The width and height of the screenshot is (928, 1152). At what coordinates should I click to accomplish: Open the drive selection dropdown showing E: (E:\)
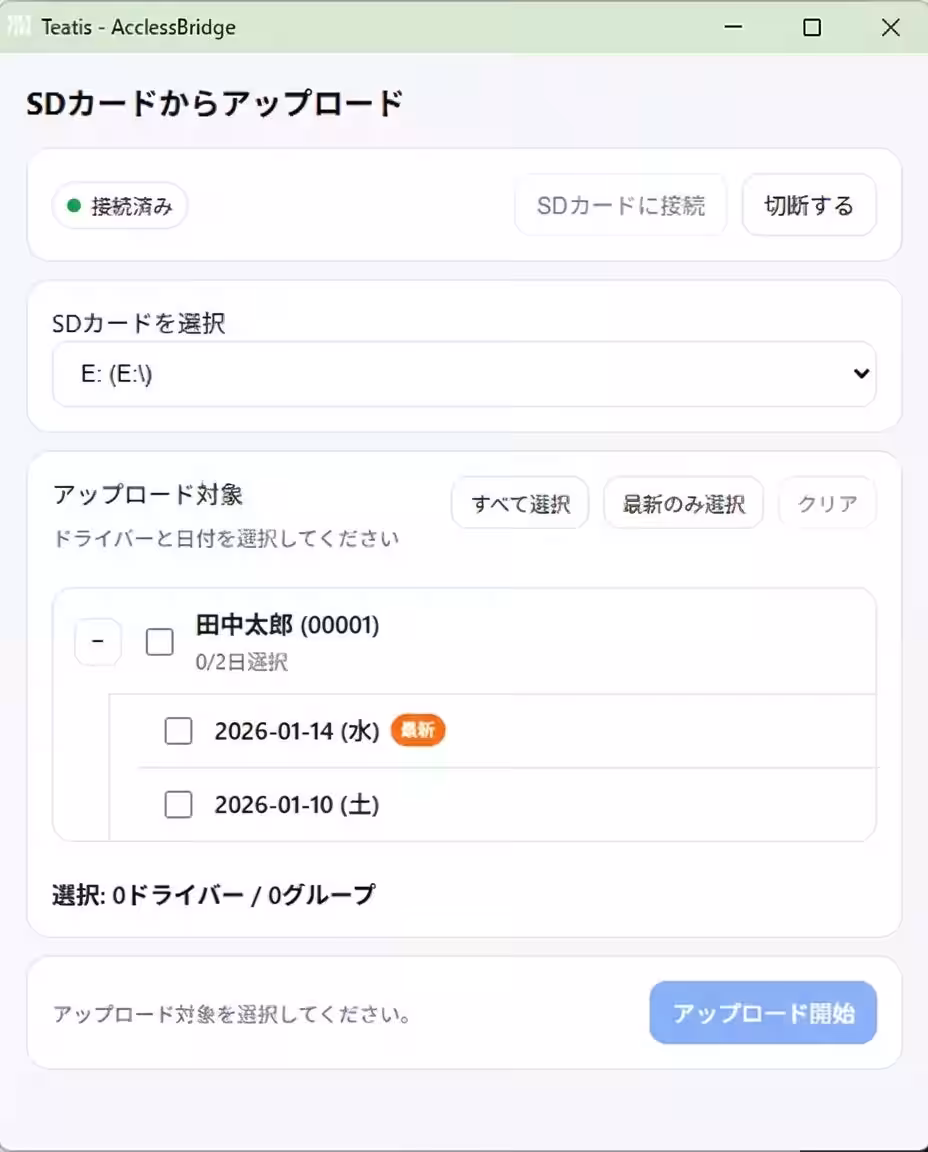coord(464,373)
